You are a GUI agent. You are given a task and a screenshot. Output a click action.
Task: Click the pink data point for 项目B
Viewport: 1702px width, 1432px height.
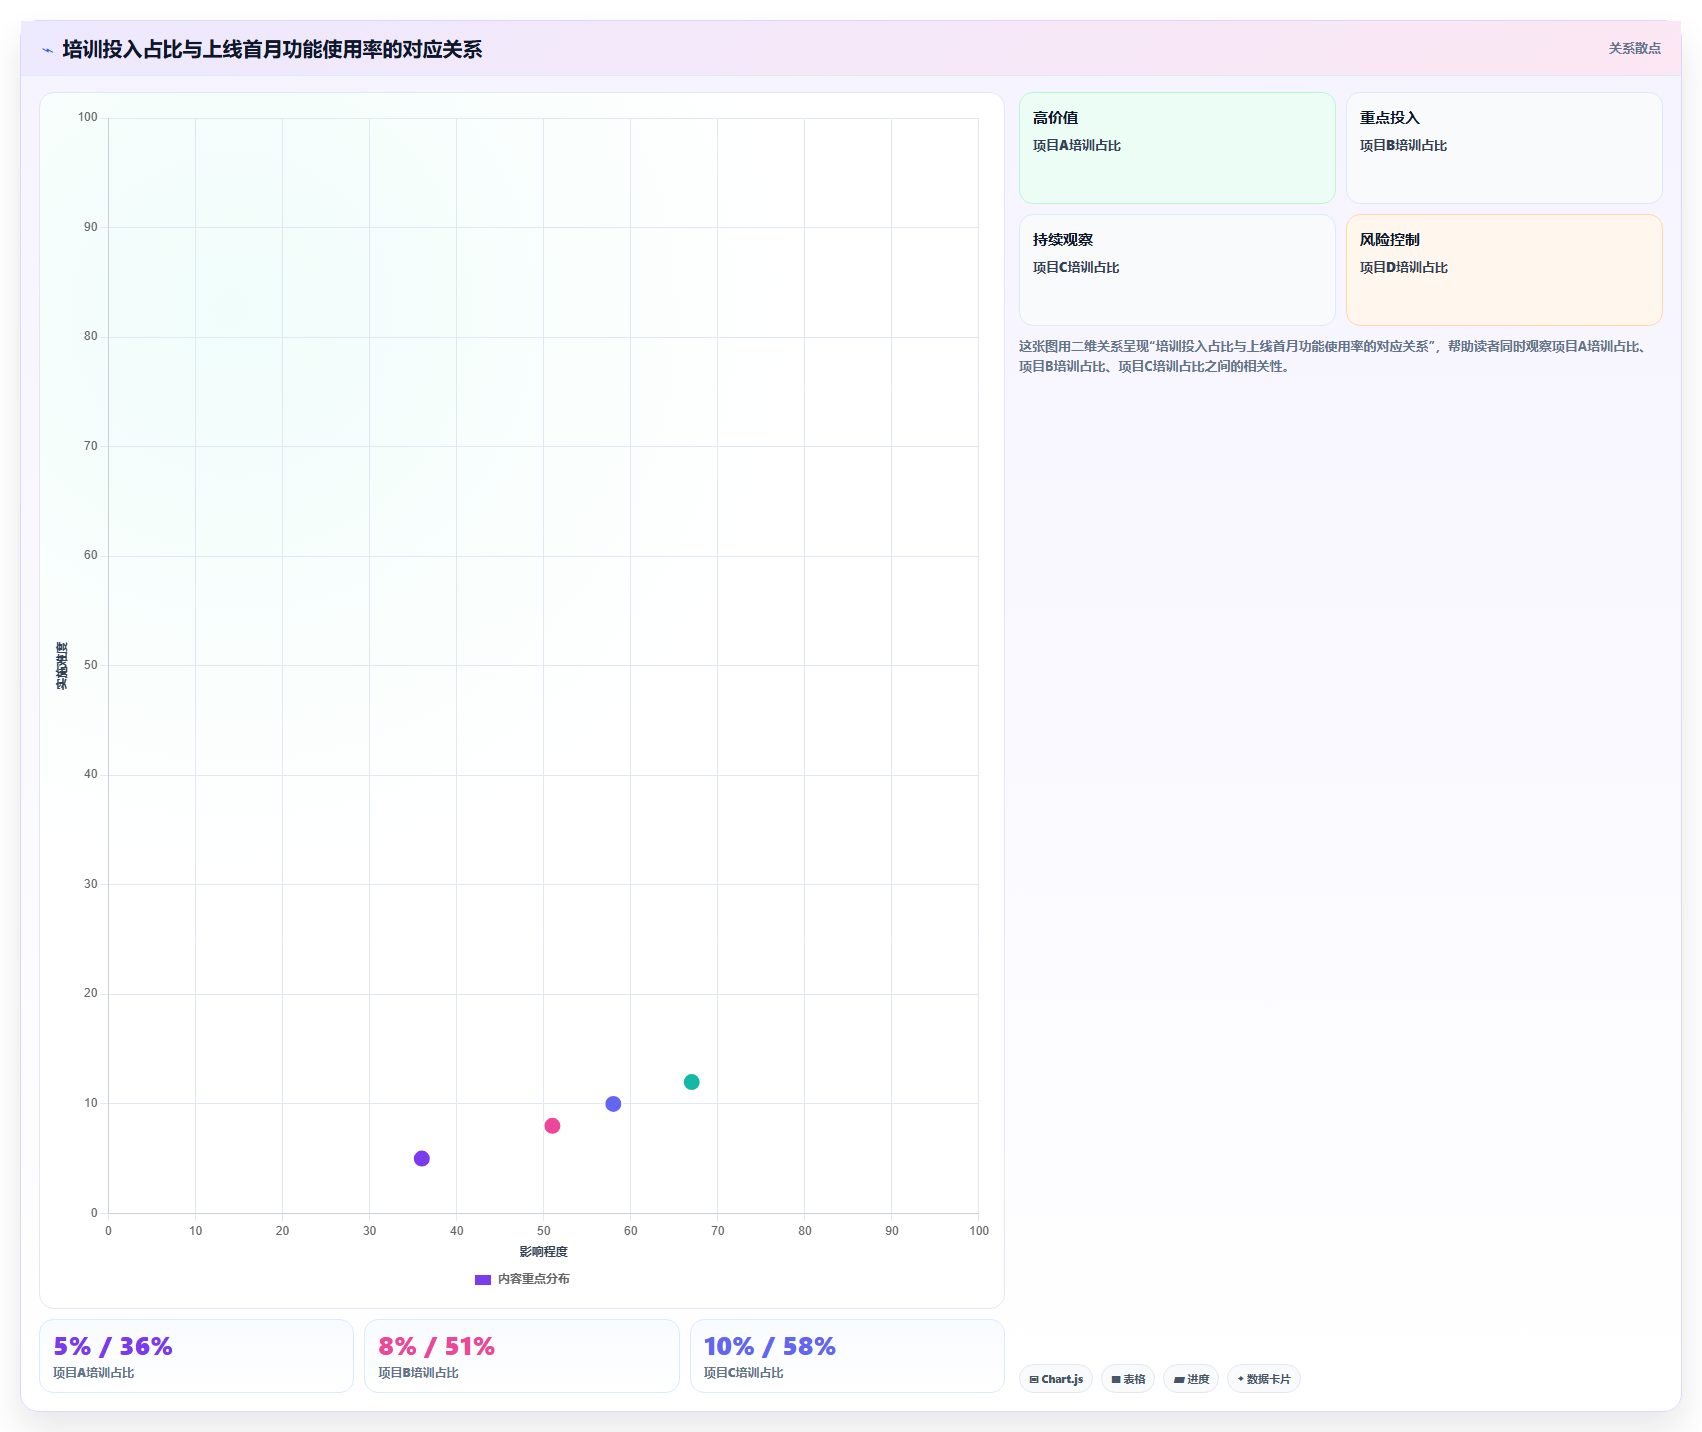(x=552, y=1126)
